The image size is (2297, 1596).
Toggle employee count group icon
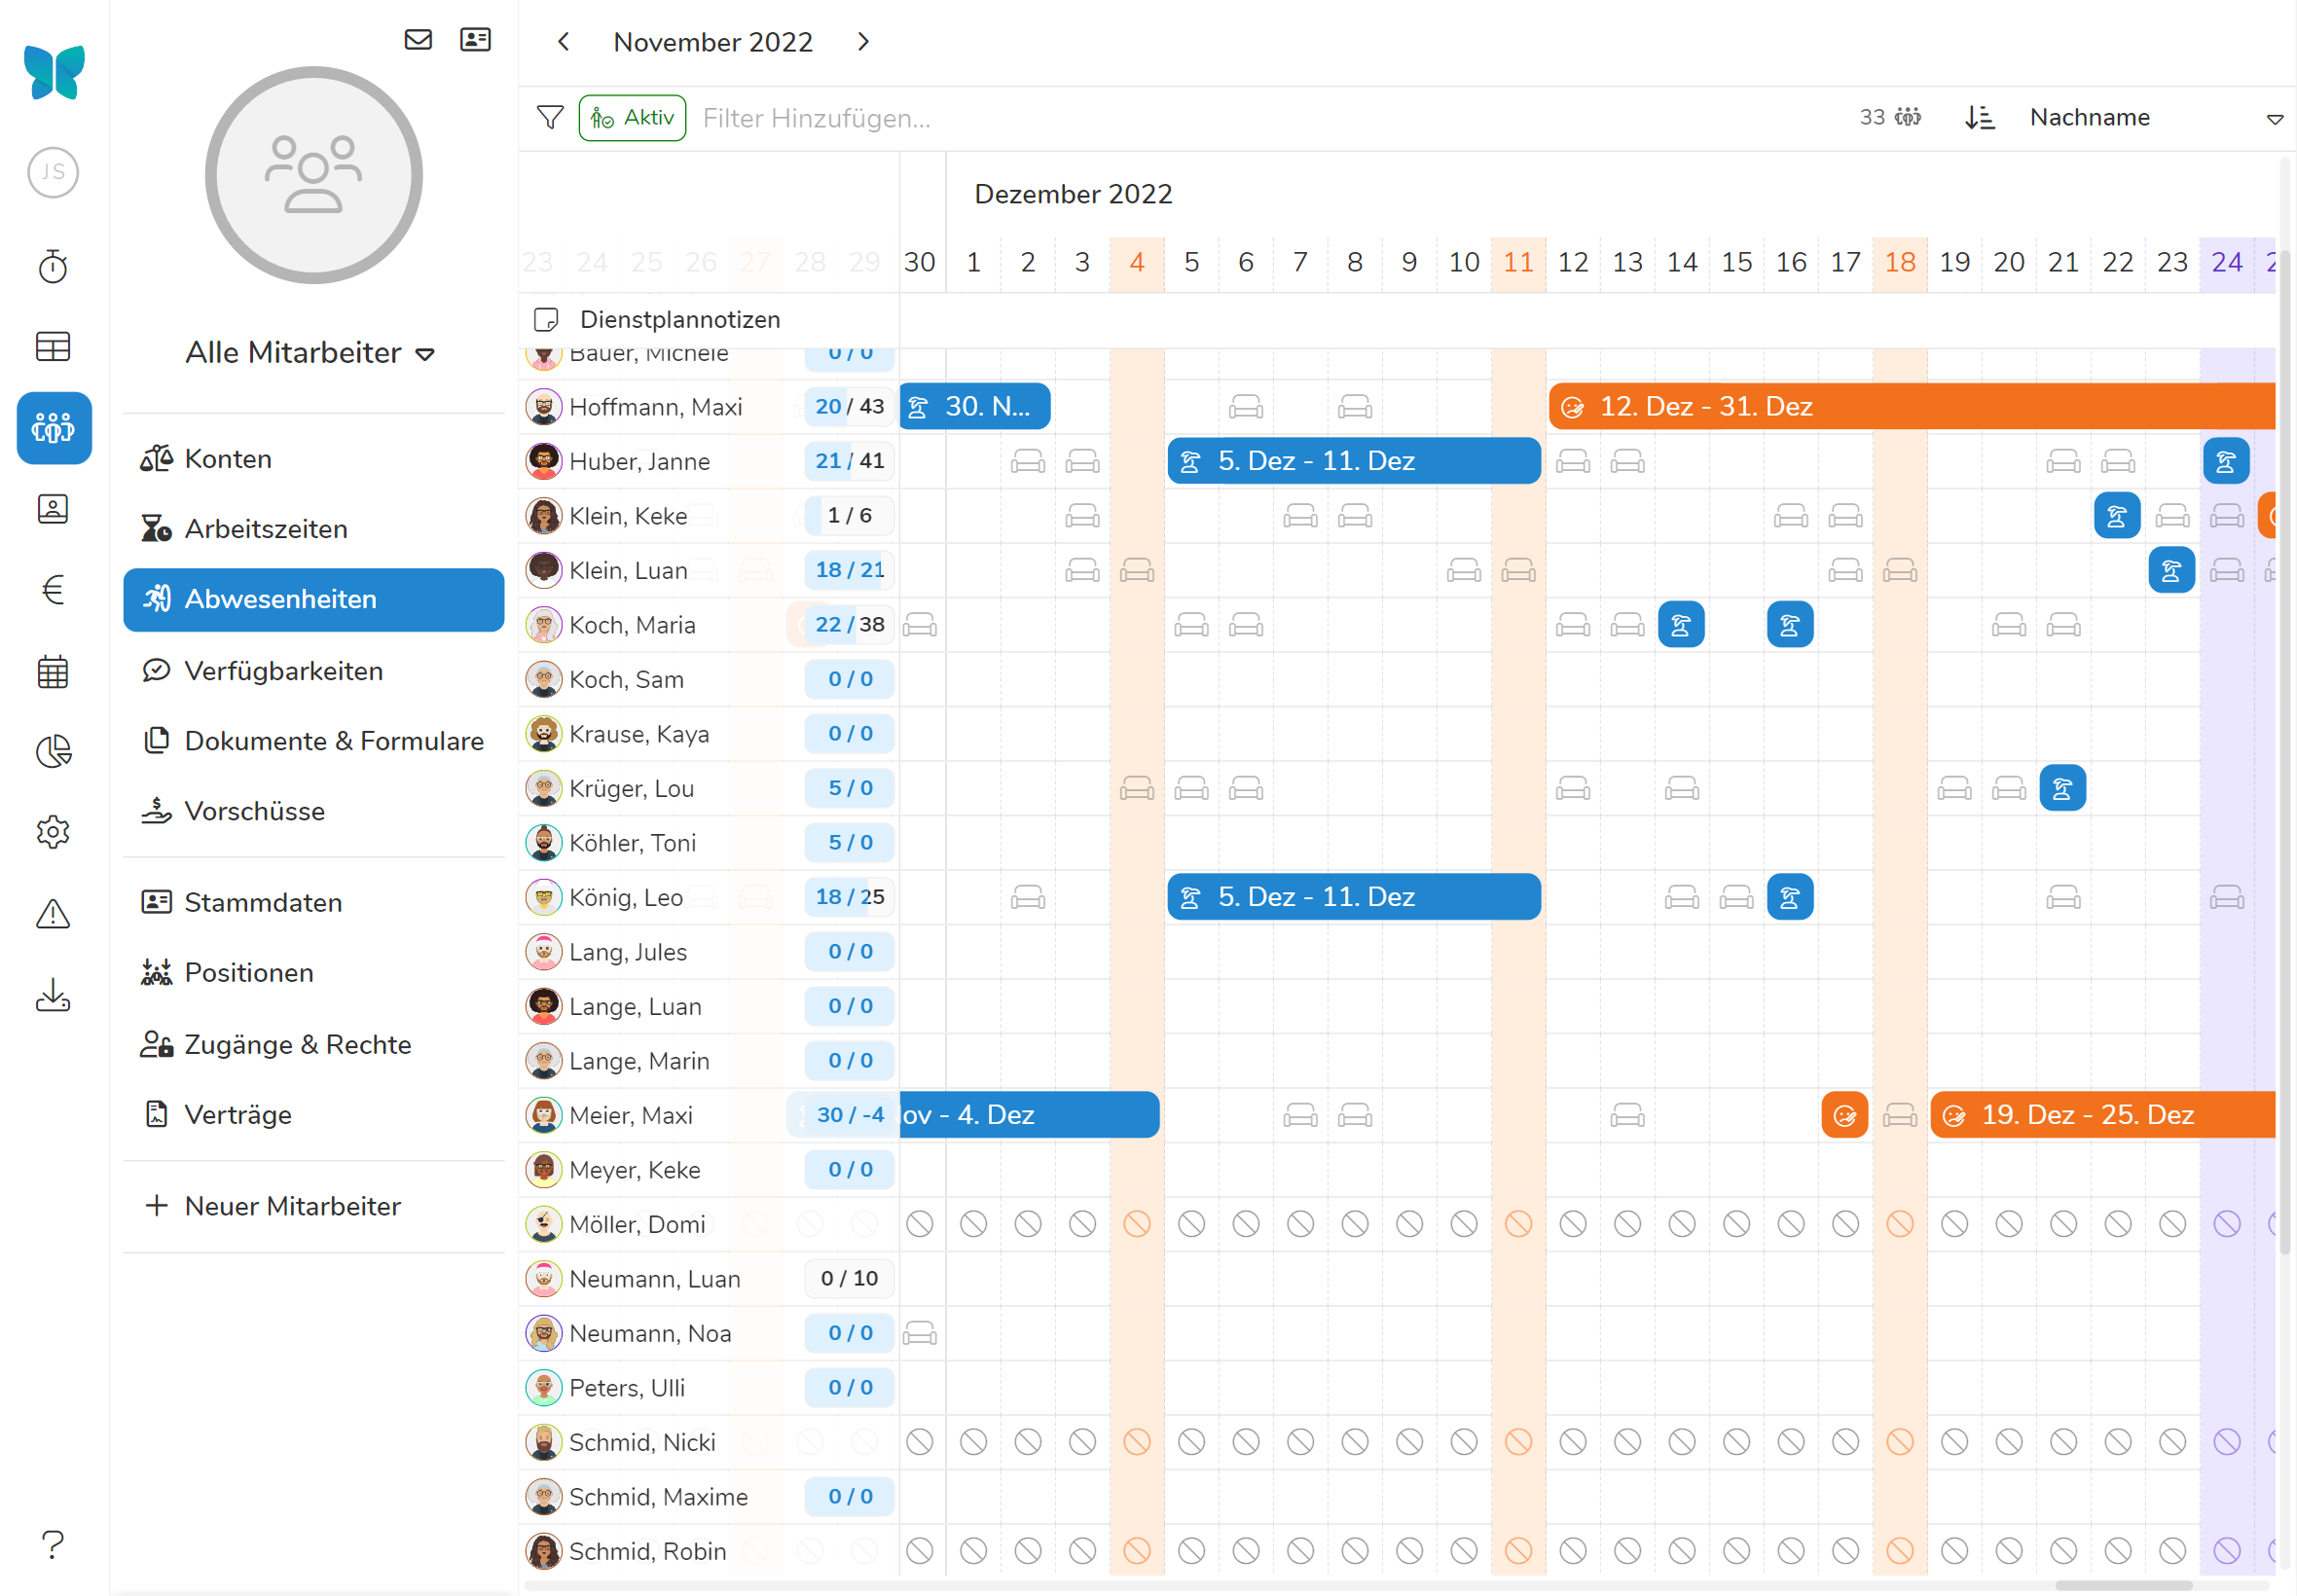(x=1907, y=118)
